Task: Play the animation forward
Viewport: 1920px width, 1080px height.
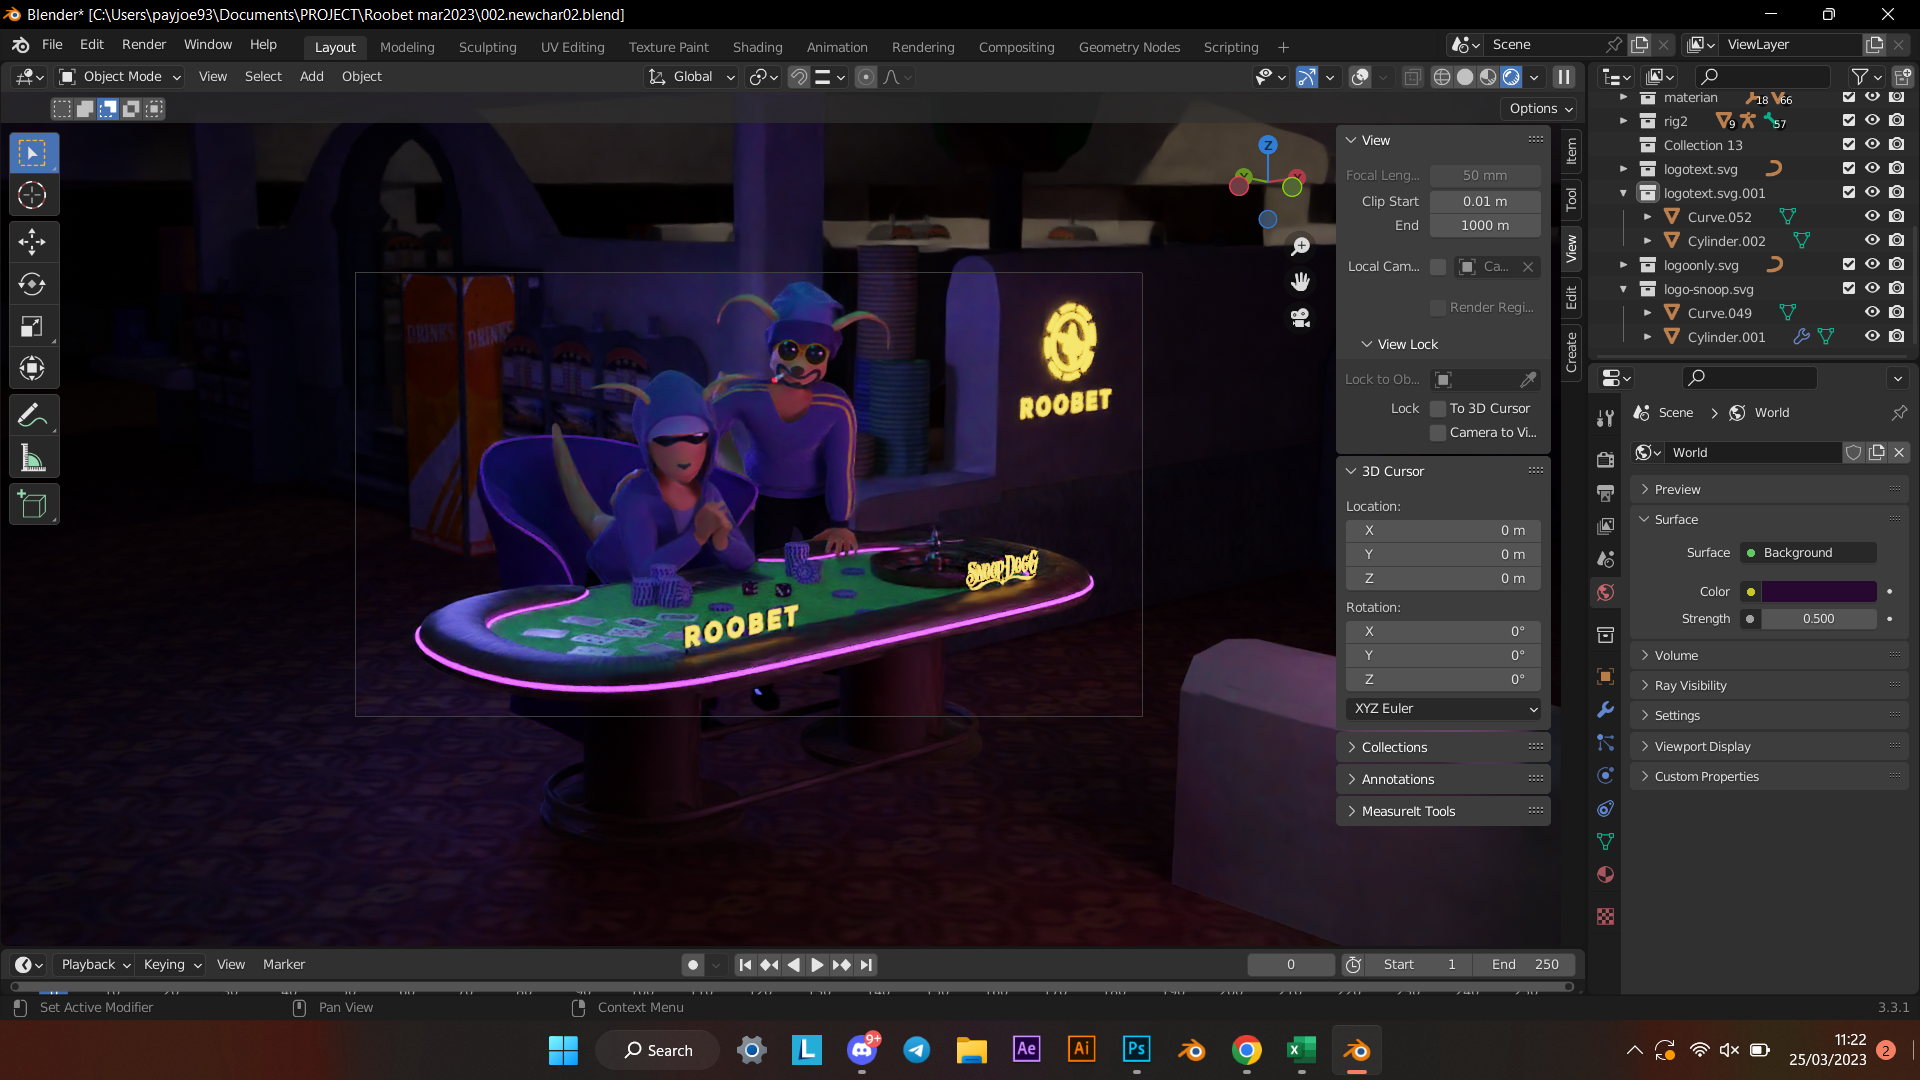Action: 817,965
